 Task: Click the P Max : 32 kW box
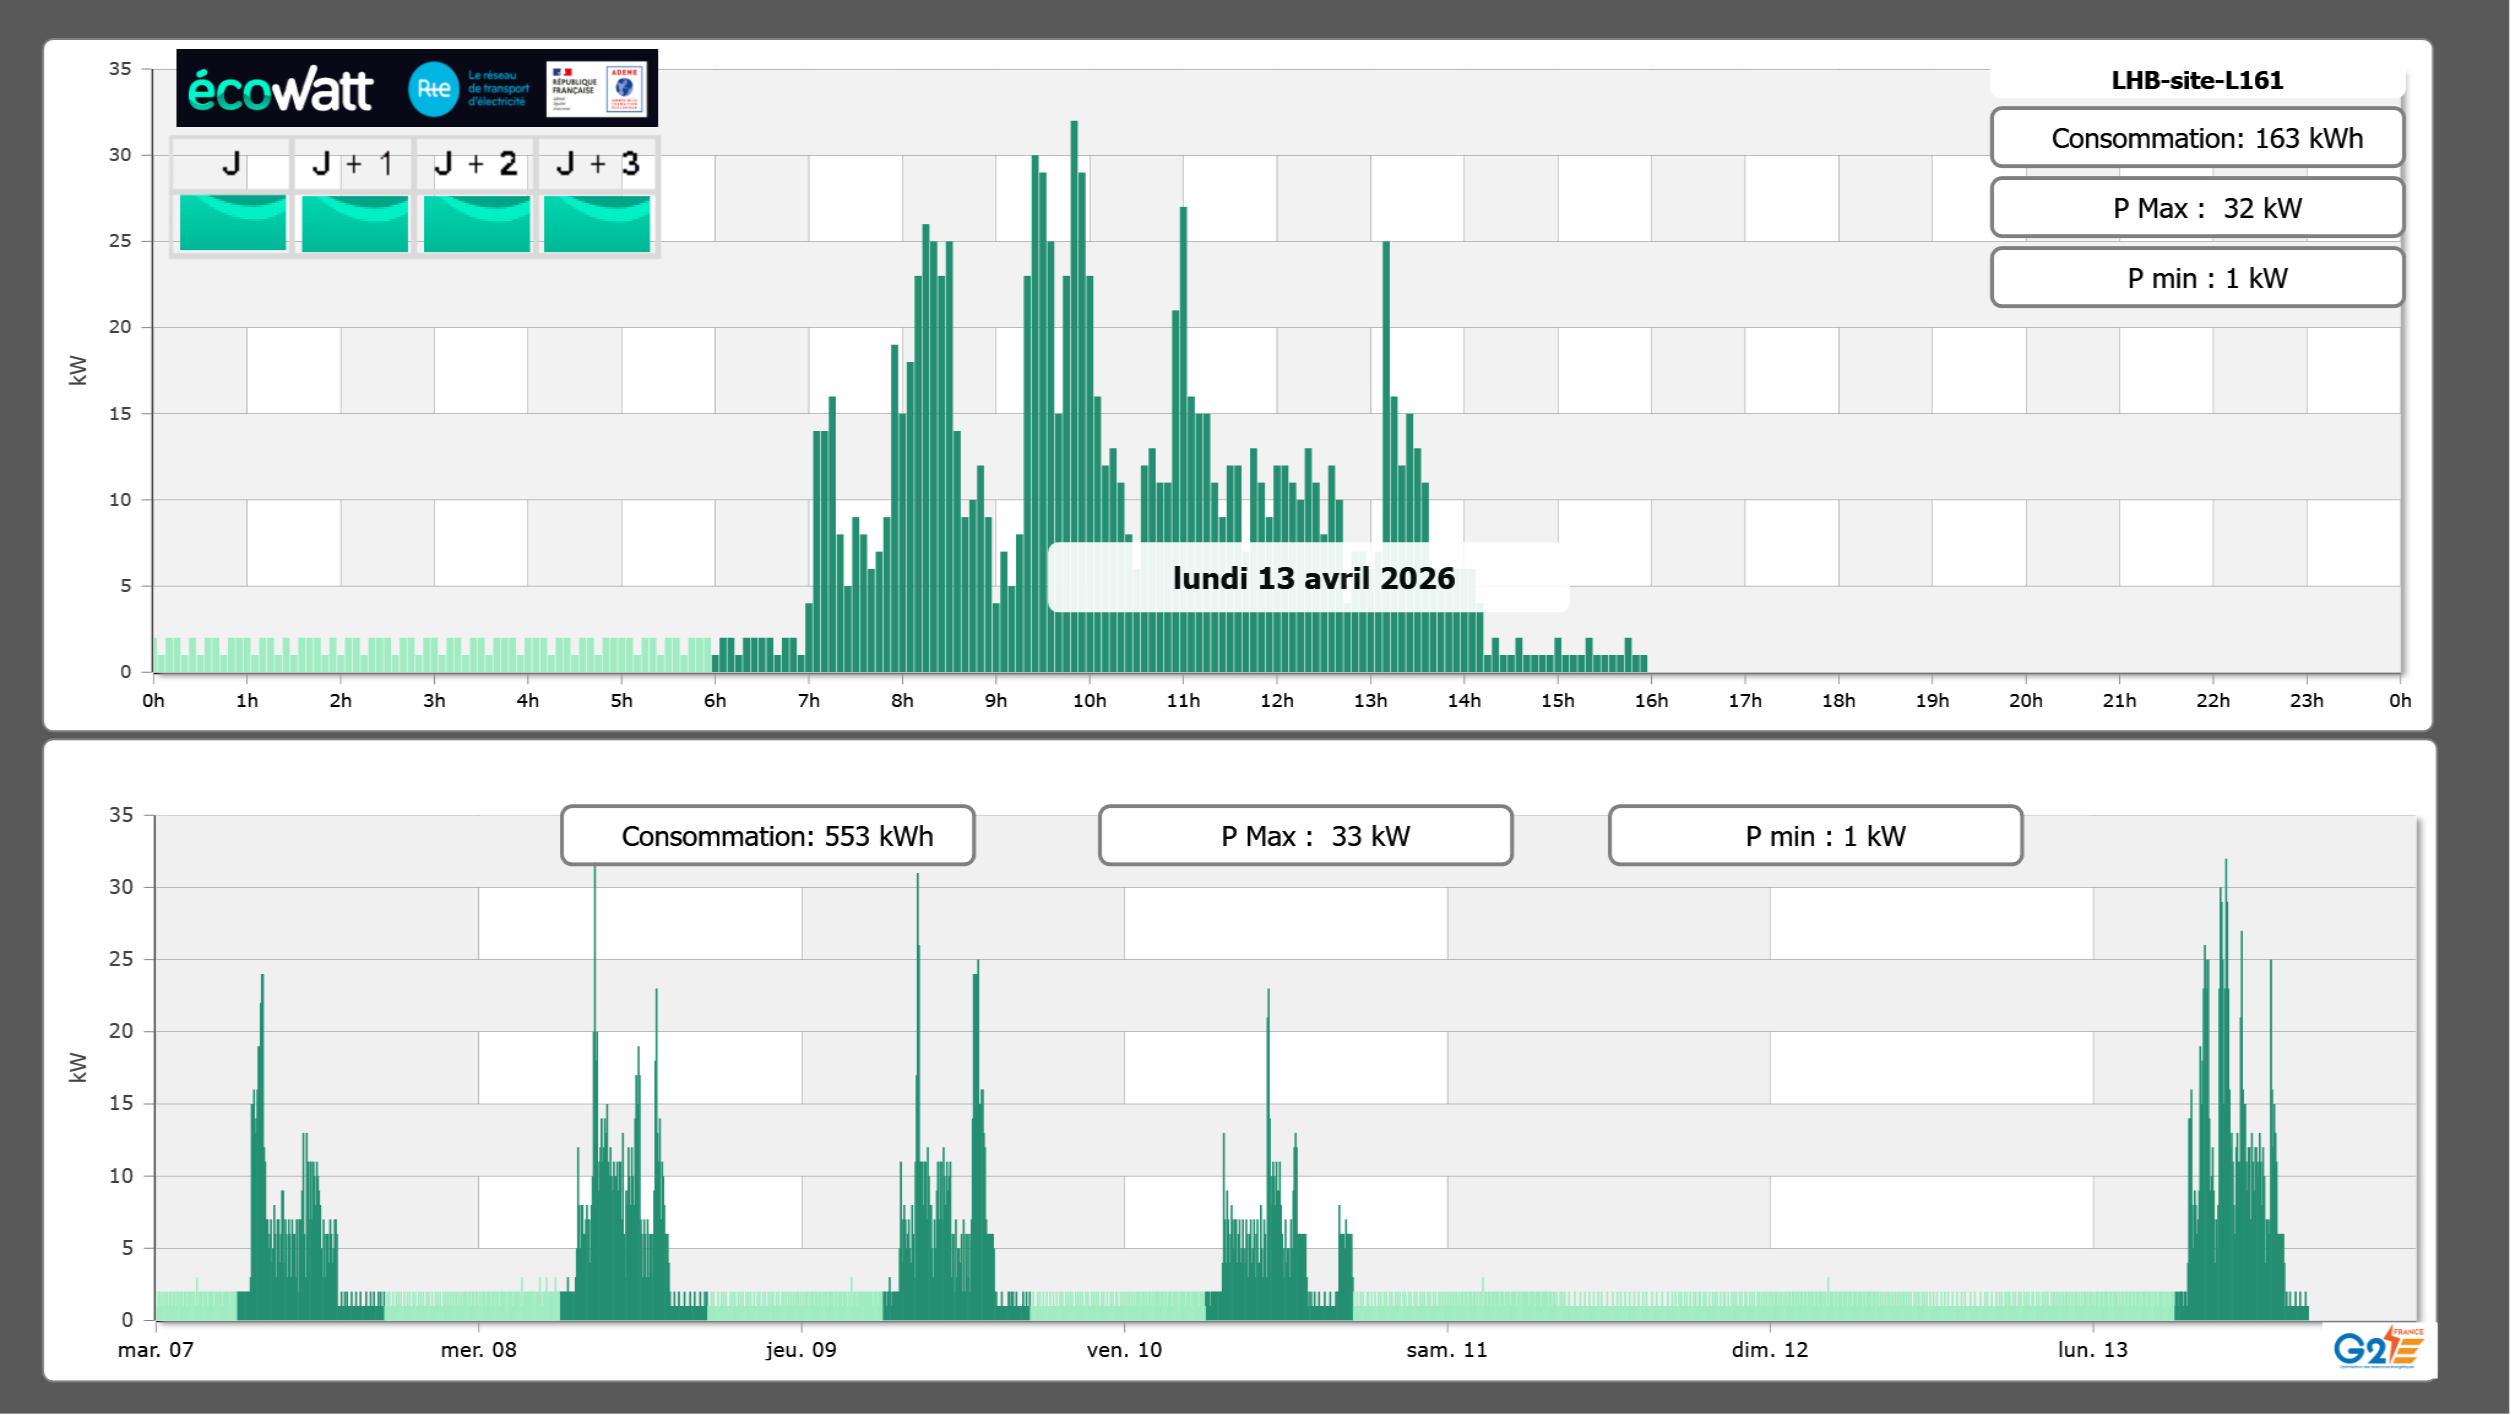2196,208
